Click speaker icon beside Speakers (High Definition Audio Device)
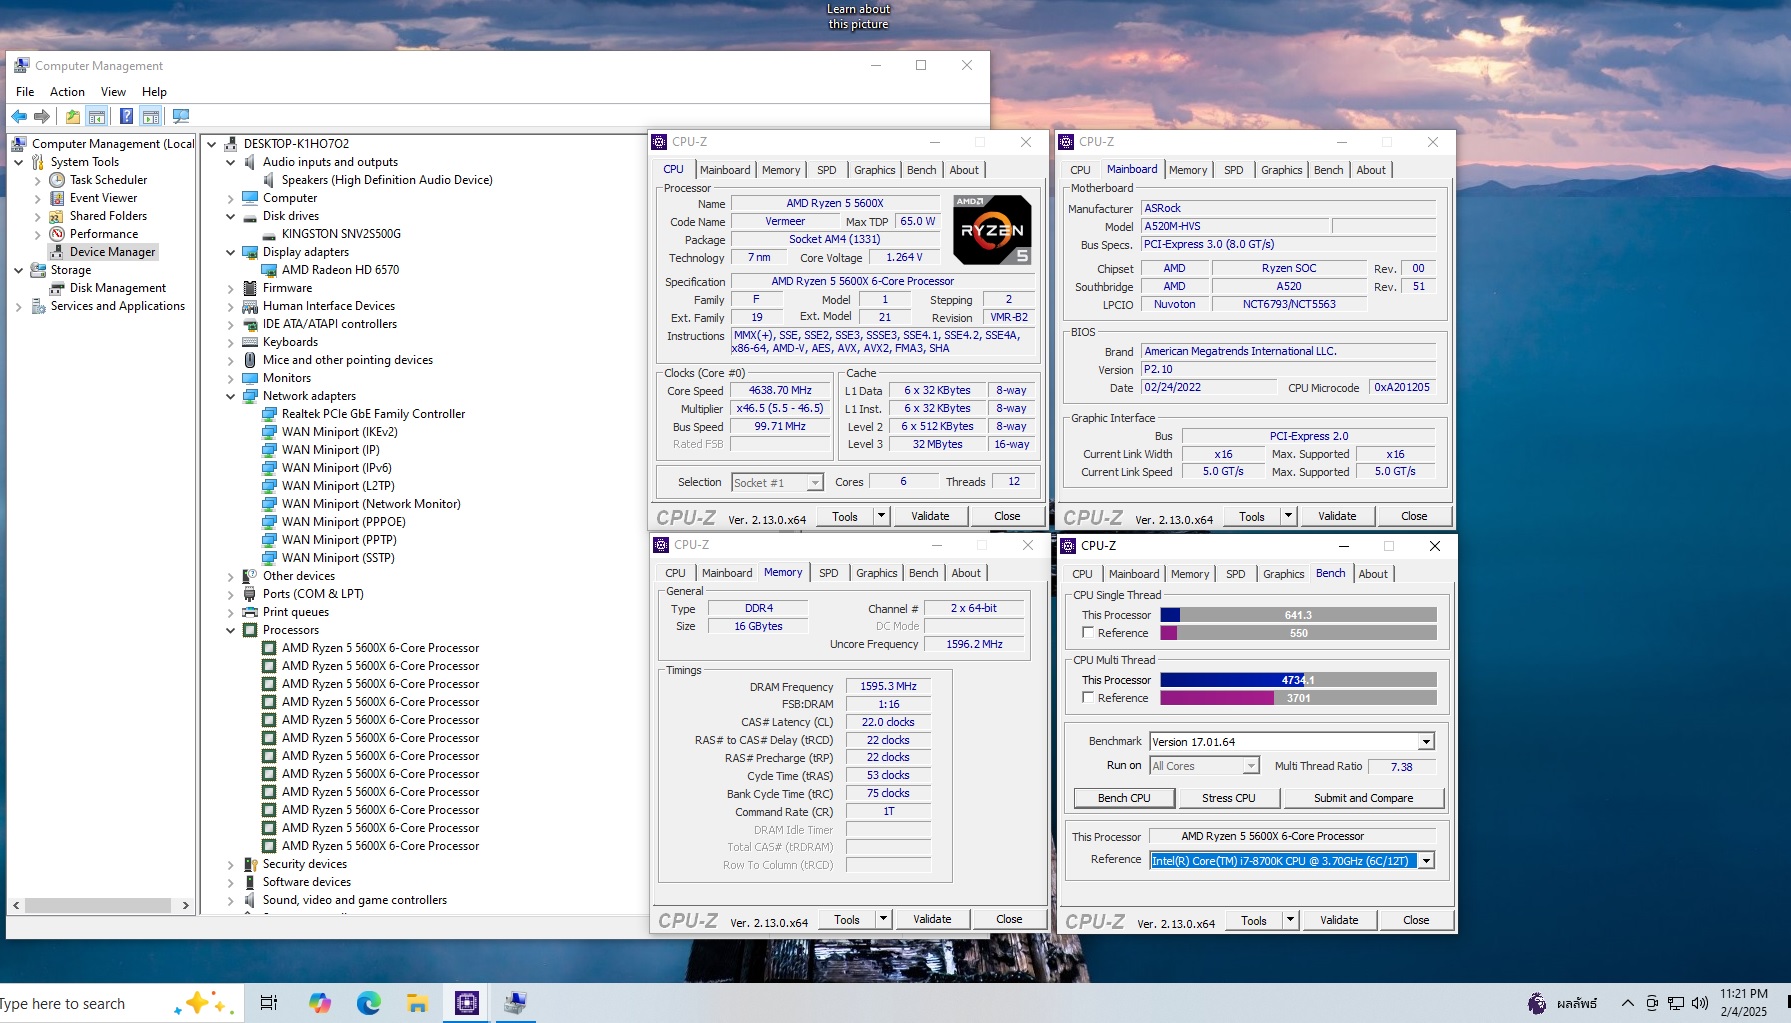This screenshot has width=1791, height=1023. (x=269, y=180)
